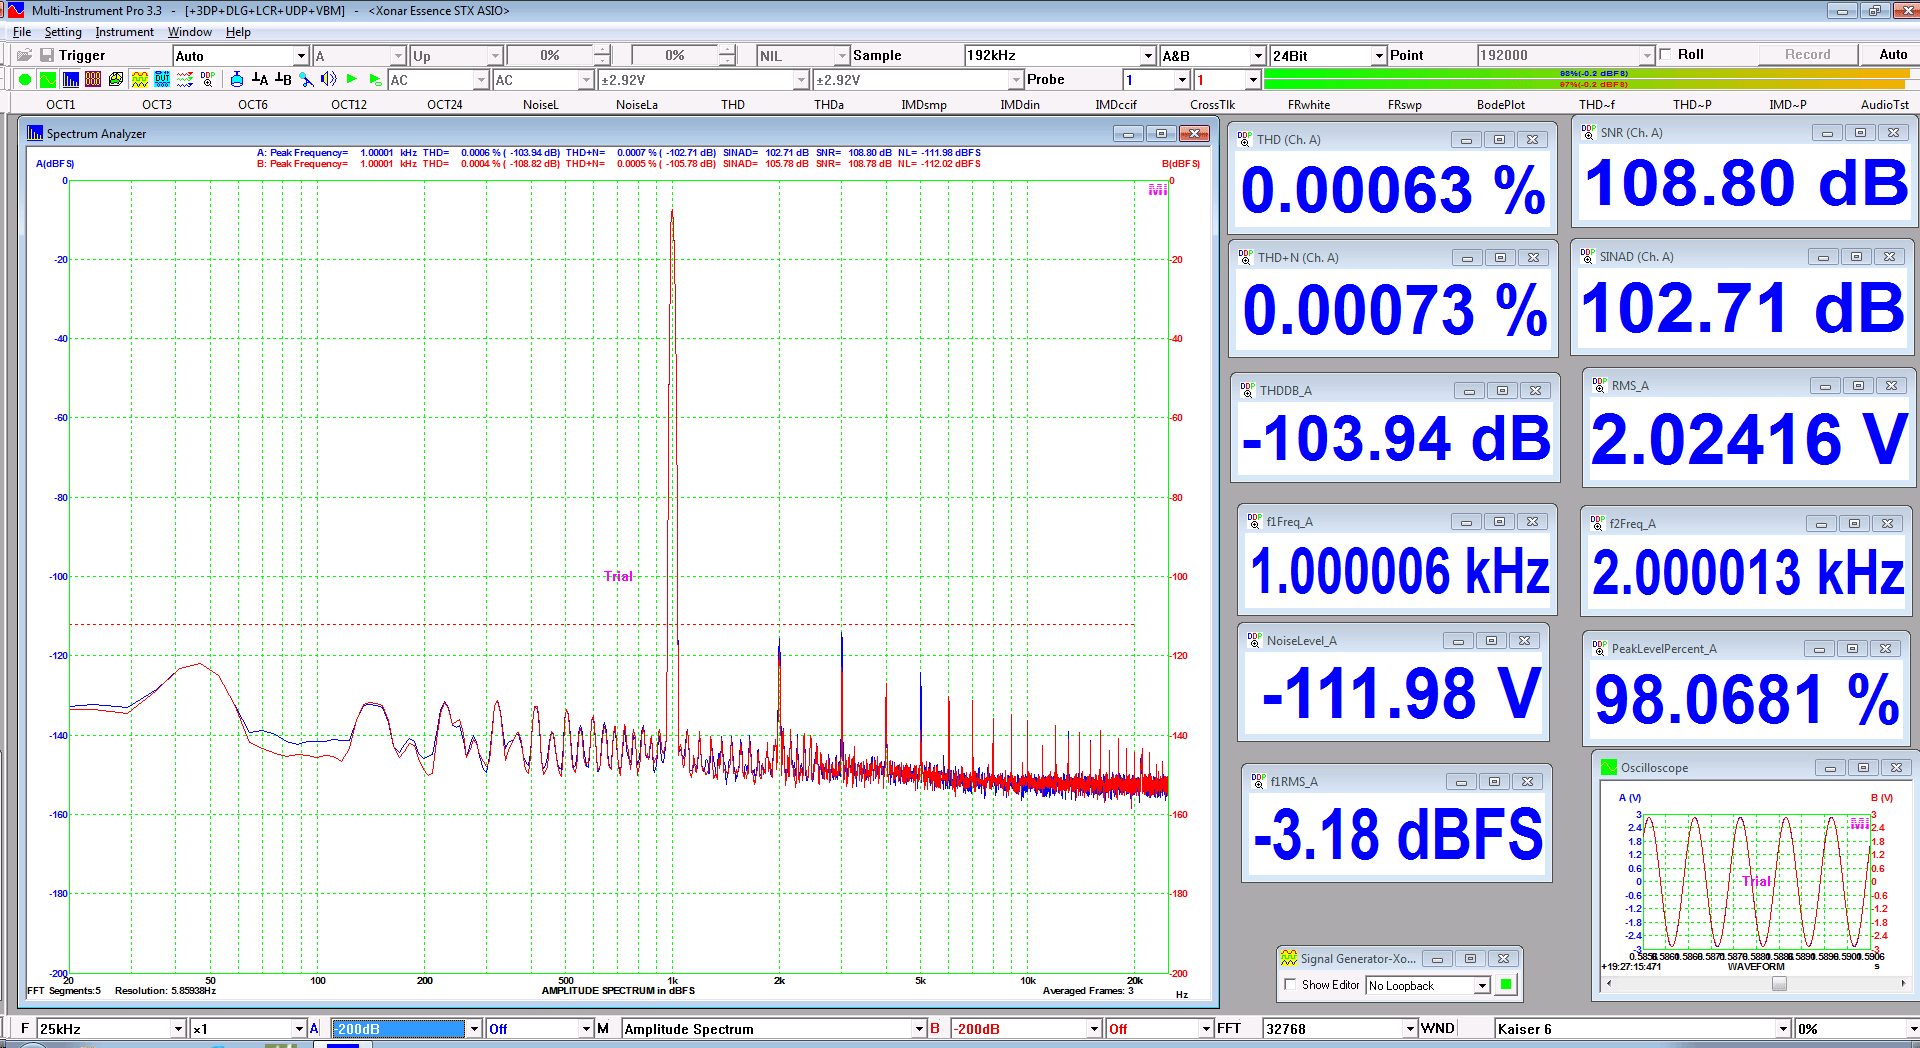
Task: Open the Signal Generator toolbar icon
Action: (x=139, y=79)
